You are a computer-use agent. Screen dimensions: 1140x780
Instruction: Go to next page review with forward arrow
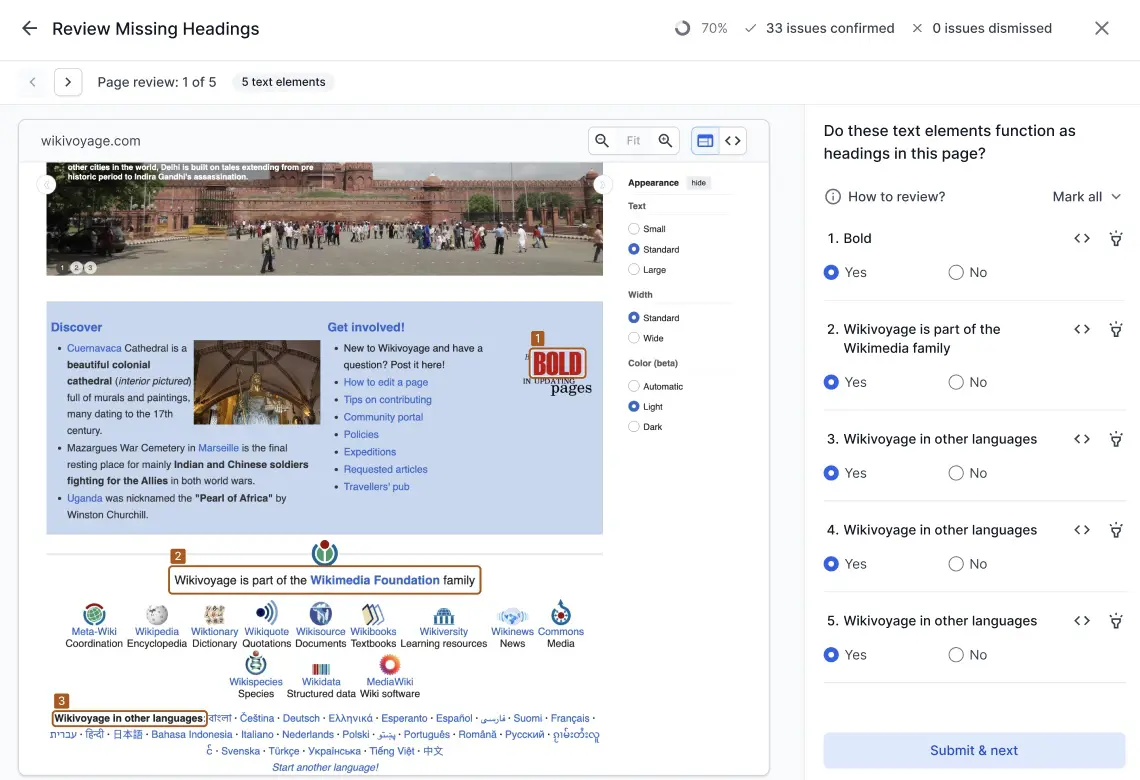click(x=67, y=81)
